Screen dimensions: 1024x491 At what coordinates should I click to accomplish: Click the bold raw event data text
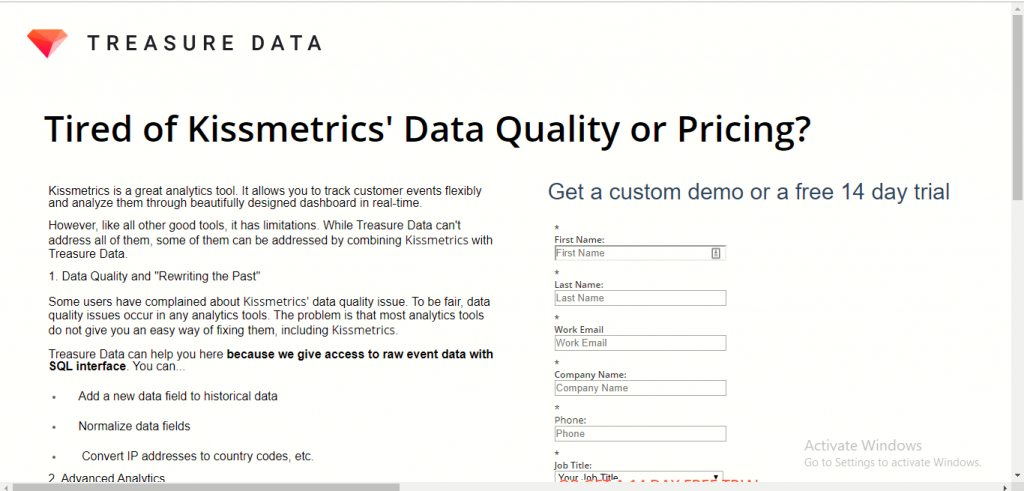[x=360, y=355]
